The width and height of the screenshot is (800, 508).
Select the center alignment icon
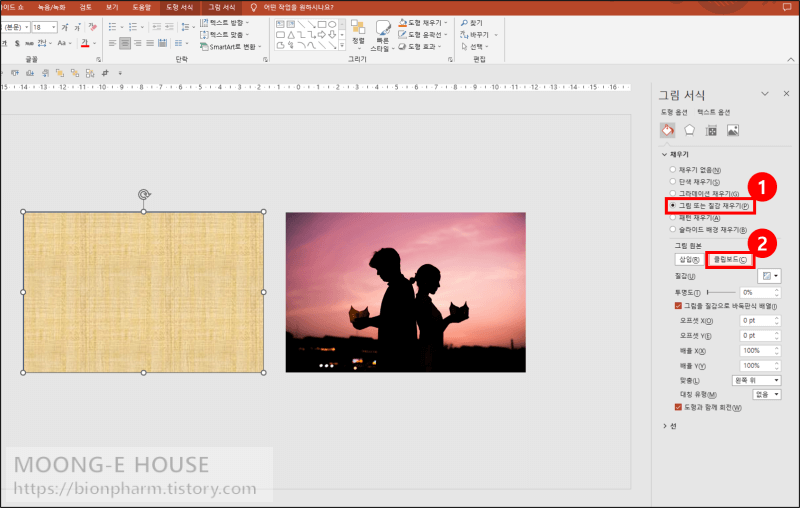click(x=125, y=43)
